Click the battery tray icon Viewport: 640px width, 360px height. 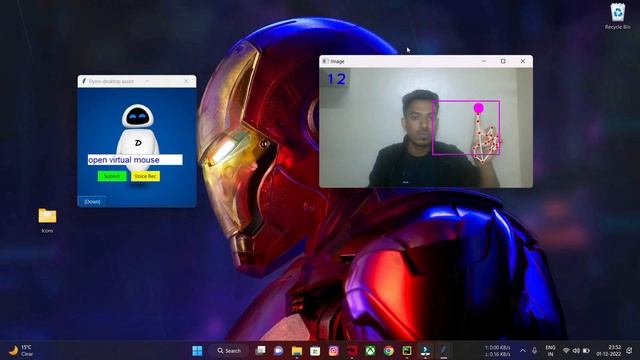[x=587, y=351]
